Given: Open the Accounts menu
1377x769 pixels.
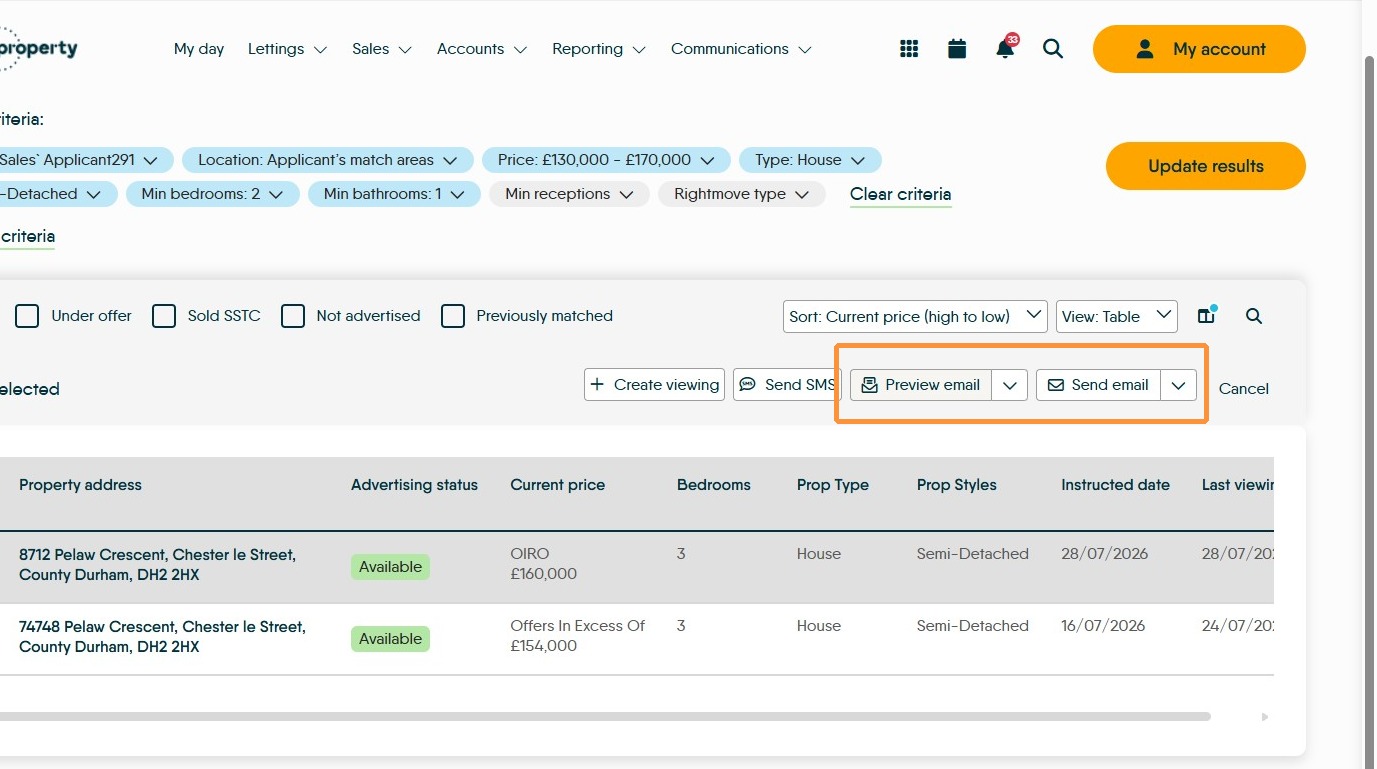Looking at the screenshot, I should (482, 49).
